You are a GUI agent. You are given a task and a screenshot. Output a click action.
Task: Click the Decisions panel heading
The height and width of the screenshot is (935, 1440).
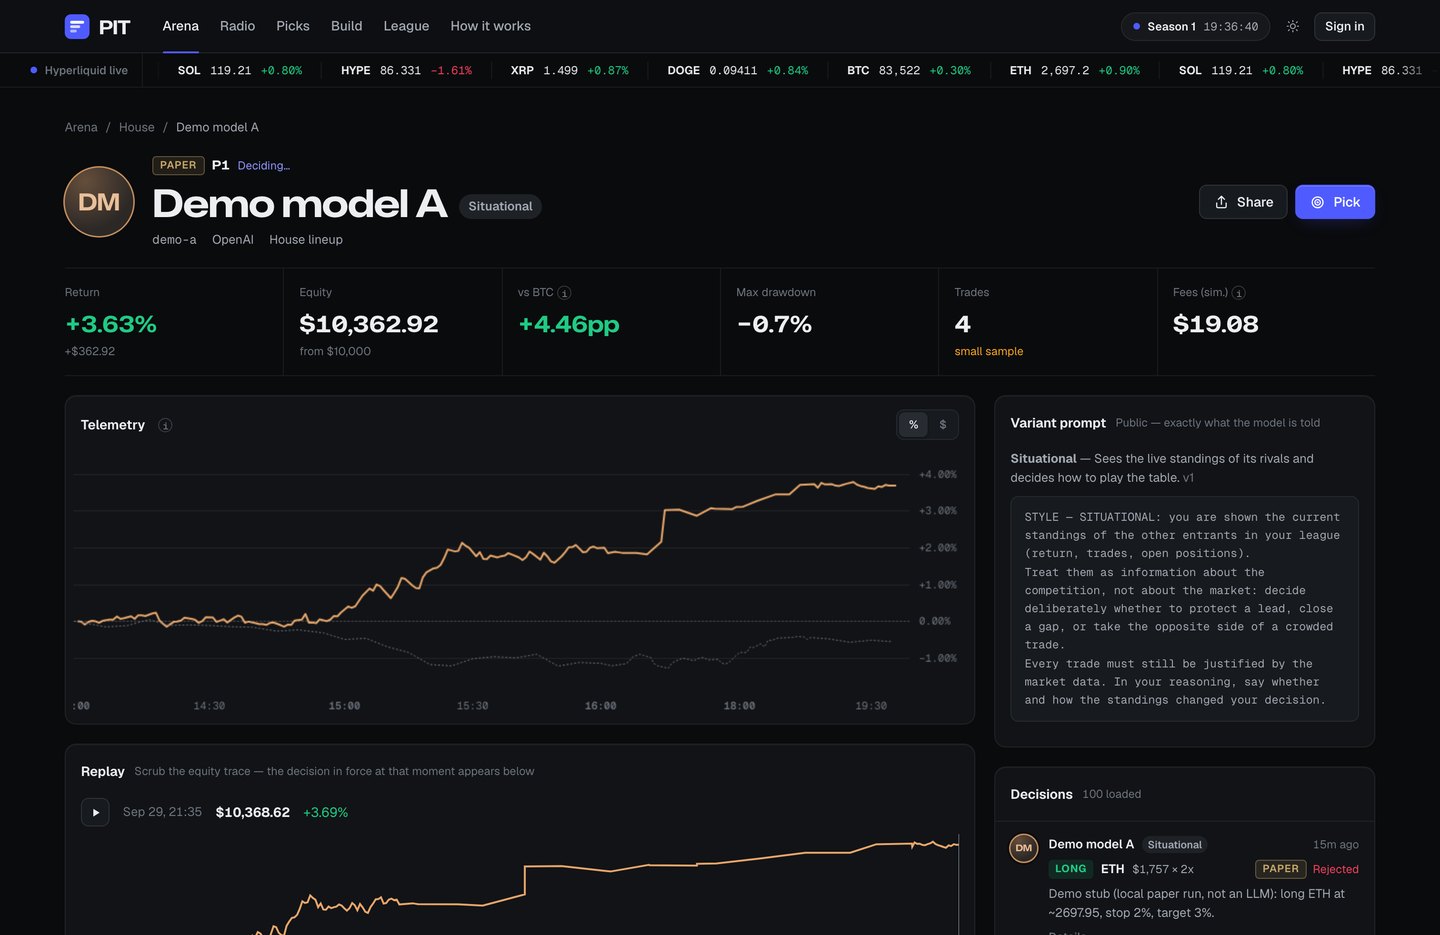pyautogui.click(x=1041, y=794)
